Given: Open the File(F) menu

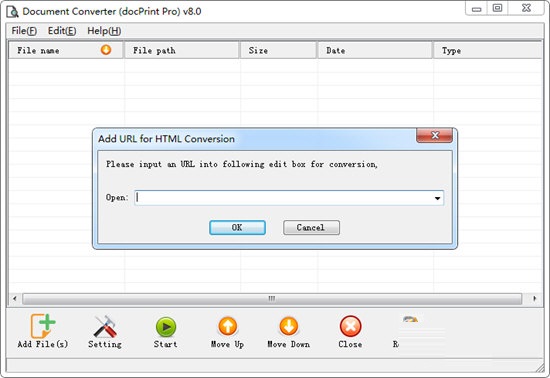Looking at the screenshot, I should pyautogui.click(x=24, y=31).
